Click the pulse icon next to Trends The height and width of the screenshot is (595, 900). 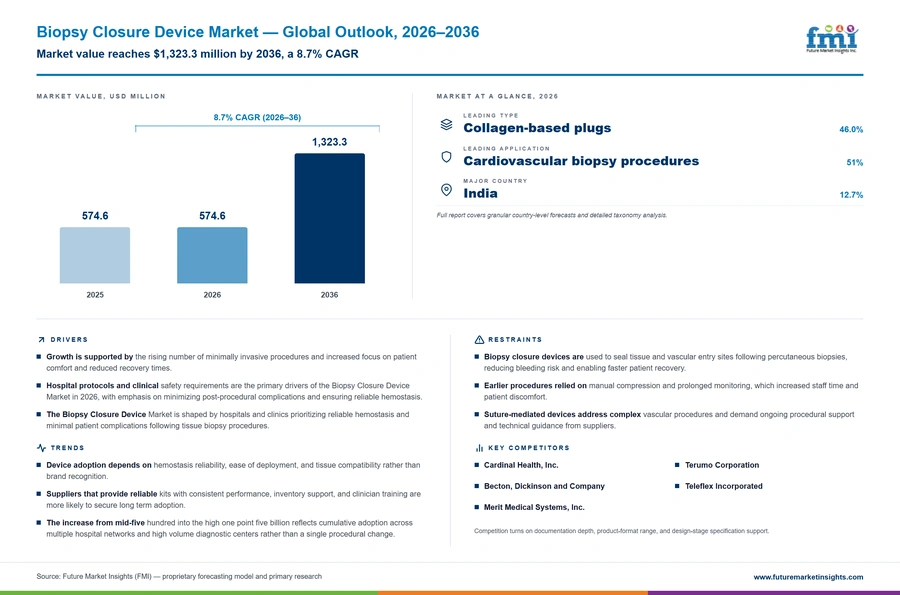[x=41, y=448]
